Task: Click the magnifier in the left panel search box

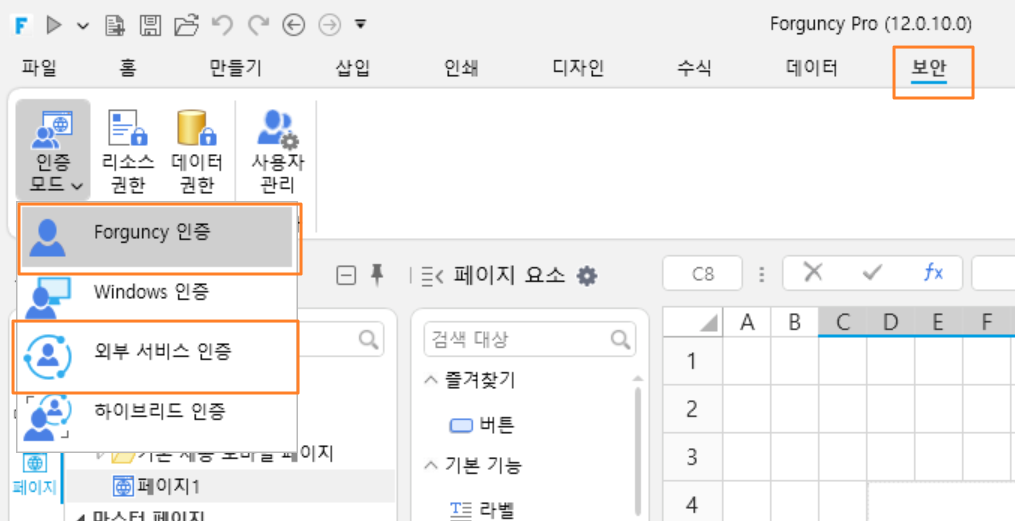Action: click(368, 339)
